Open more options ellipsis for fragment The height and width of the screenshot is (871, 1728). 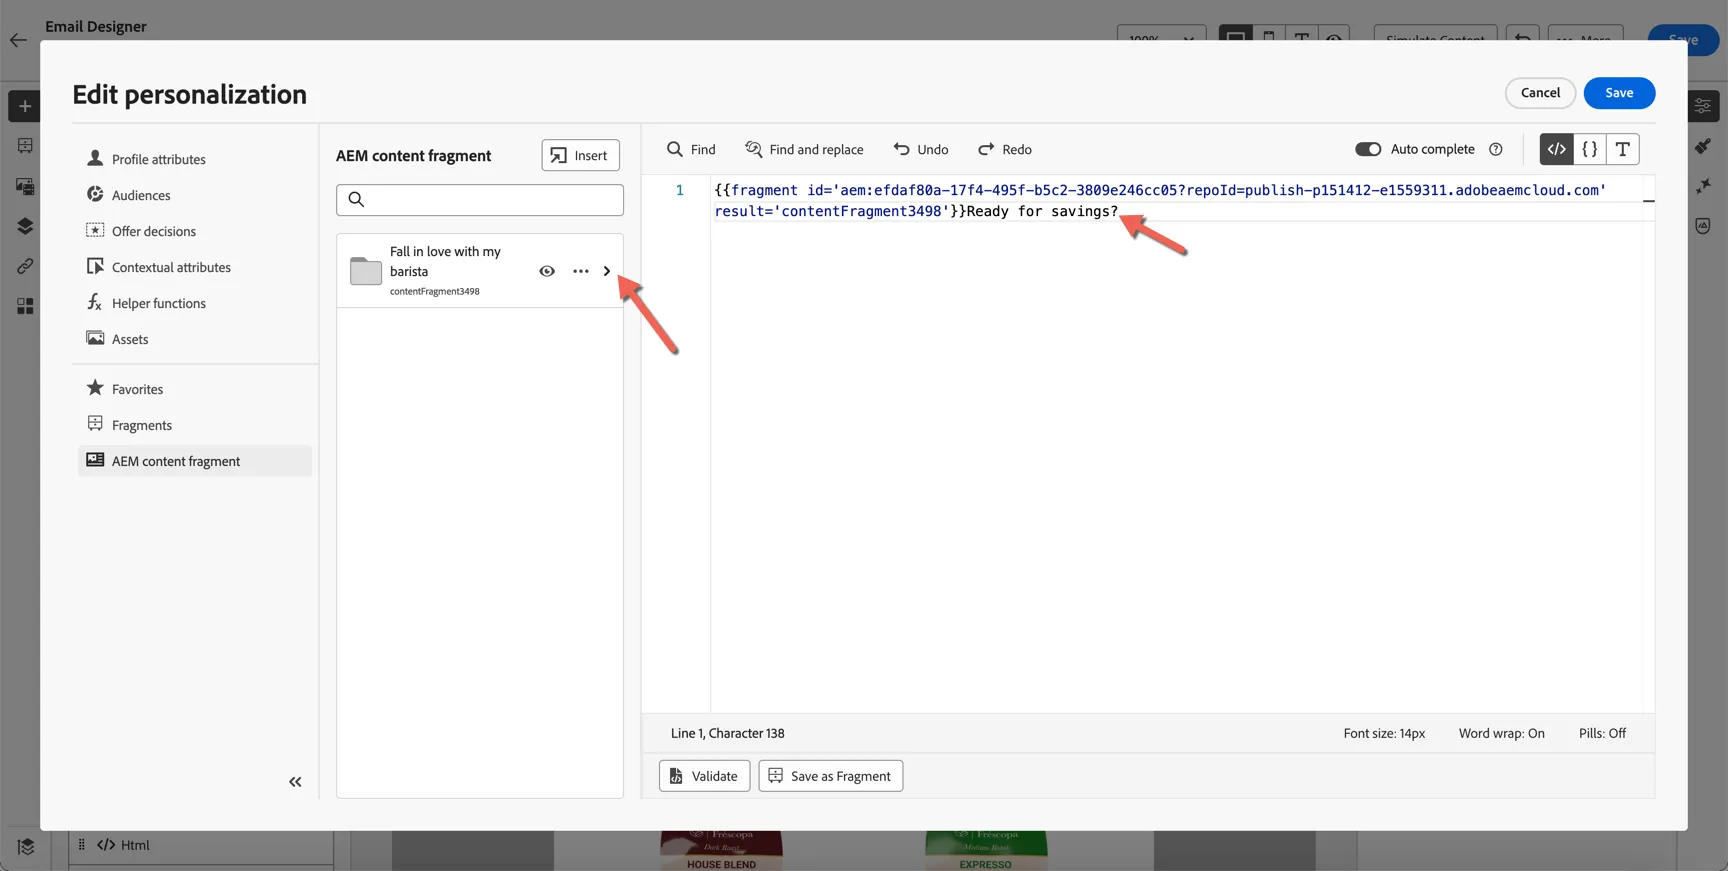pyautogui.click(x=581, y=271)
